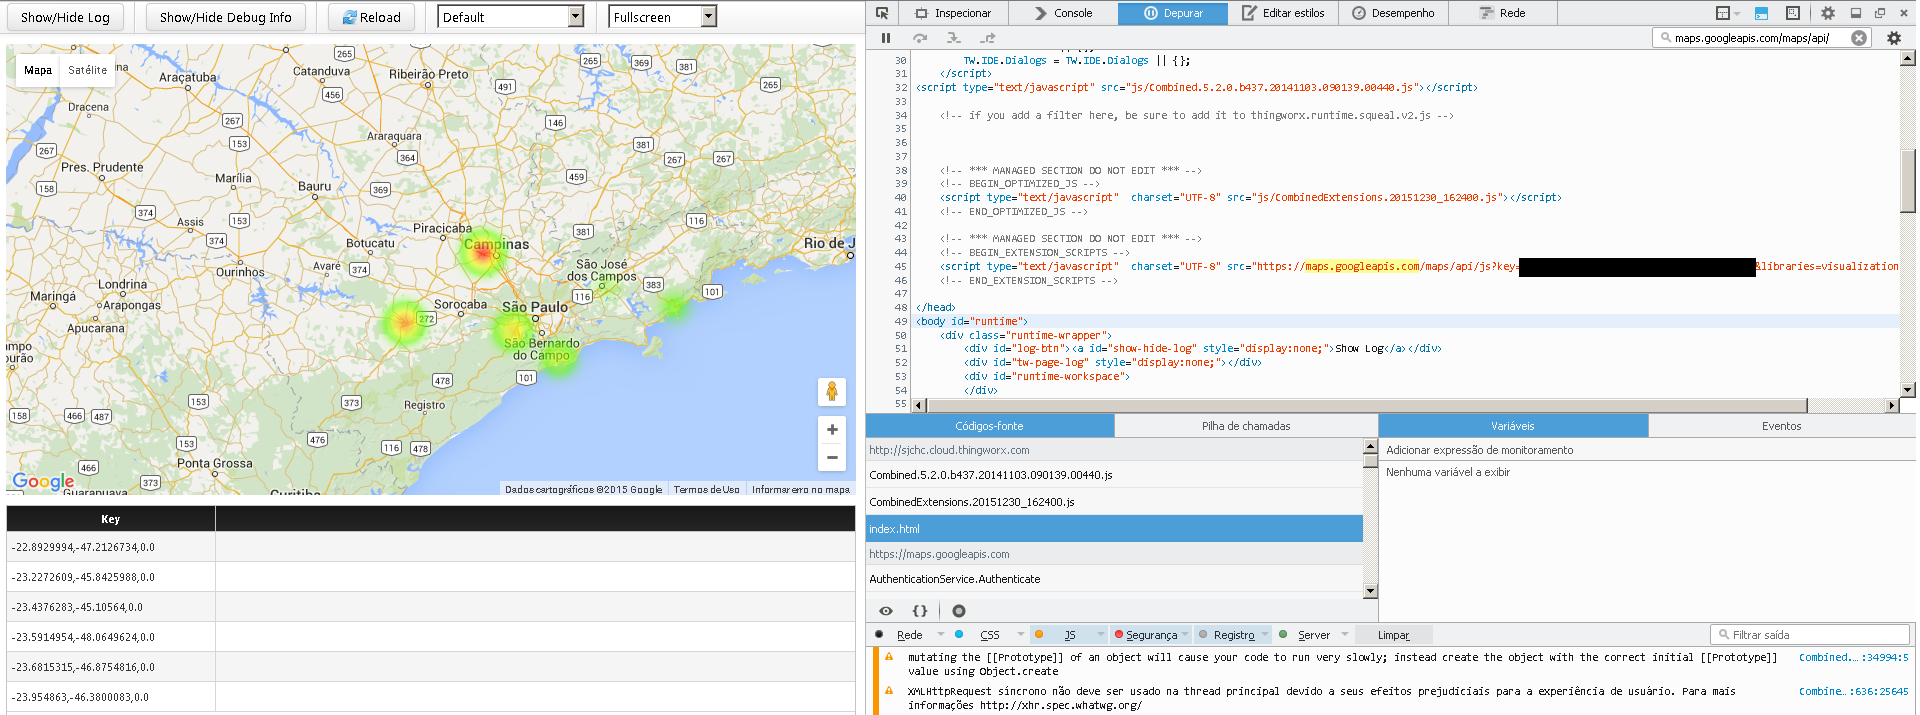Select index.html in sources list

tap(1114, 529)
